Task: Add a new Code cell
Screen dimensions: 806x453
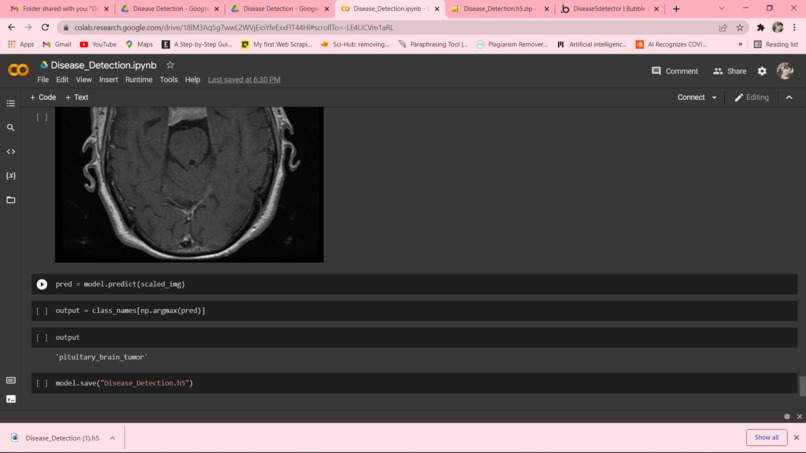Action: click(43, 98)
